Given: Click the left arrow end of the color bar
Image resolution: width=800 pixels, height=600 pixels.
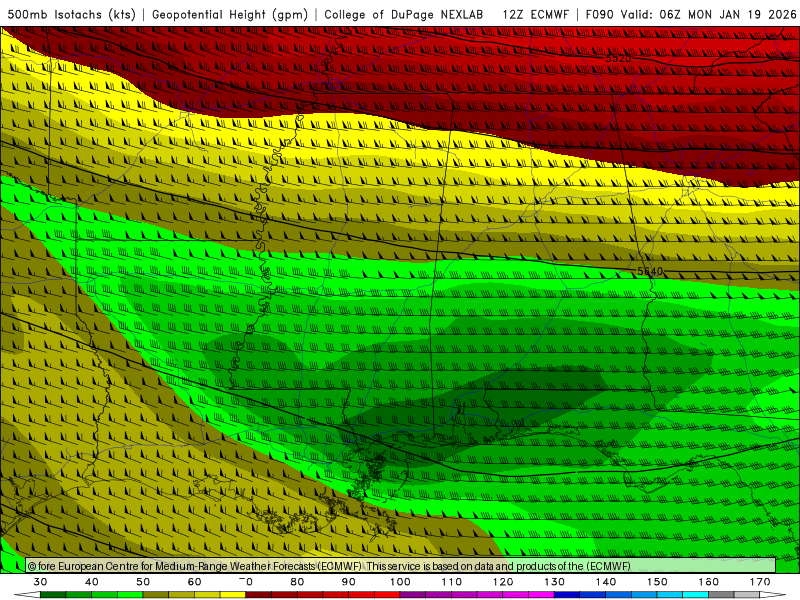Looking at the screenshot, I should coord(27,595).
